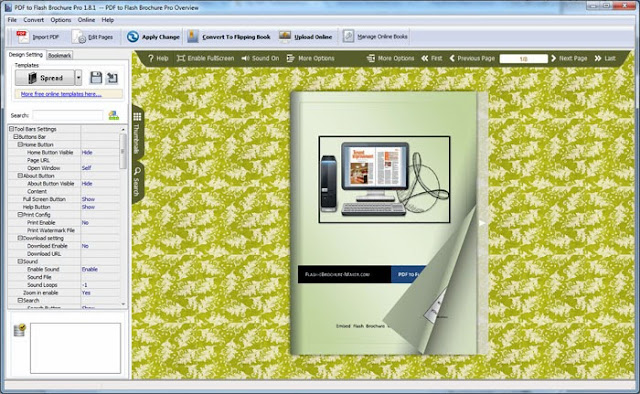
Task: Collapse the About Button node
Action: point(20,176)
